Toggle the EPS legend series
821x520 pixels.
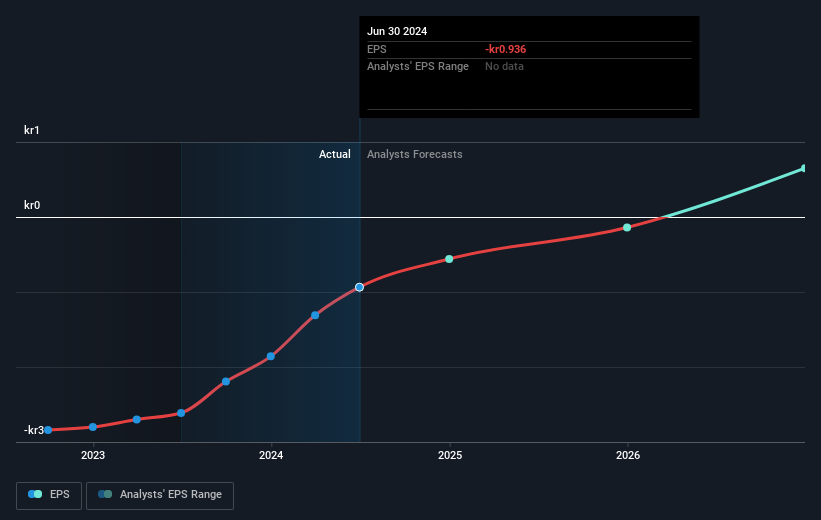(x=49, y=495)
